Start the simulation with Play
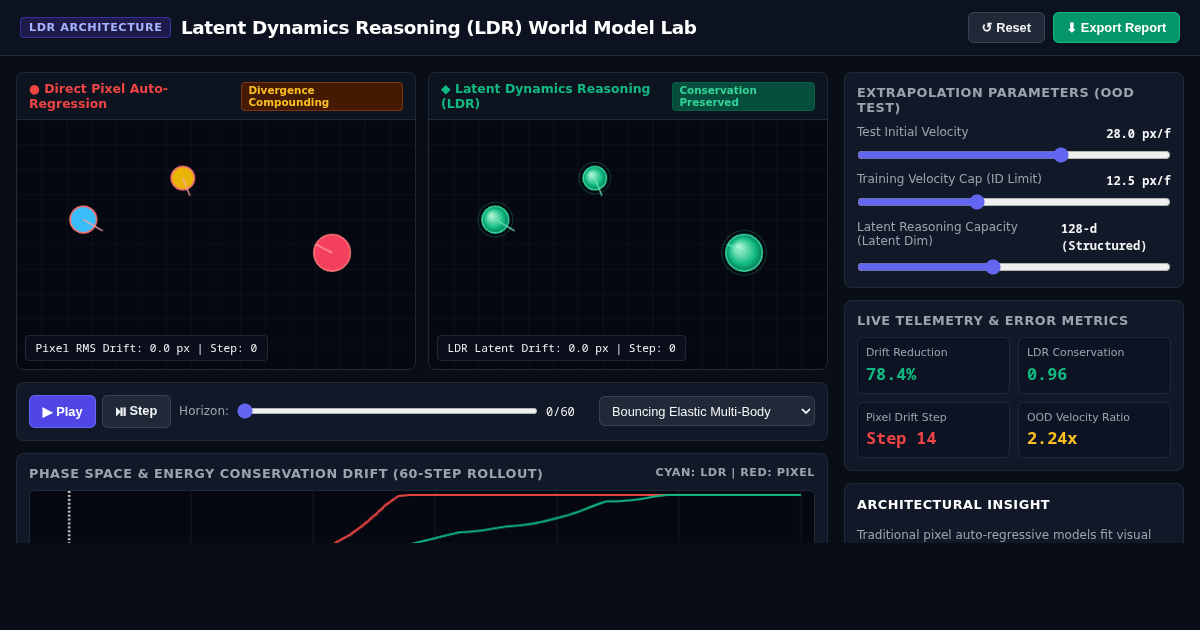This screenshot has width=1200, height=630. coord(62,411)
